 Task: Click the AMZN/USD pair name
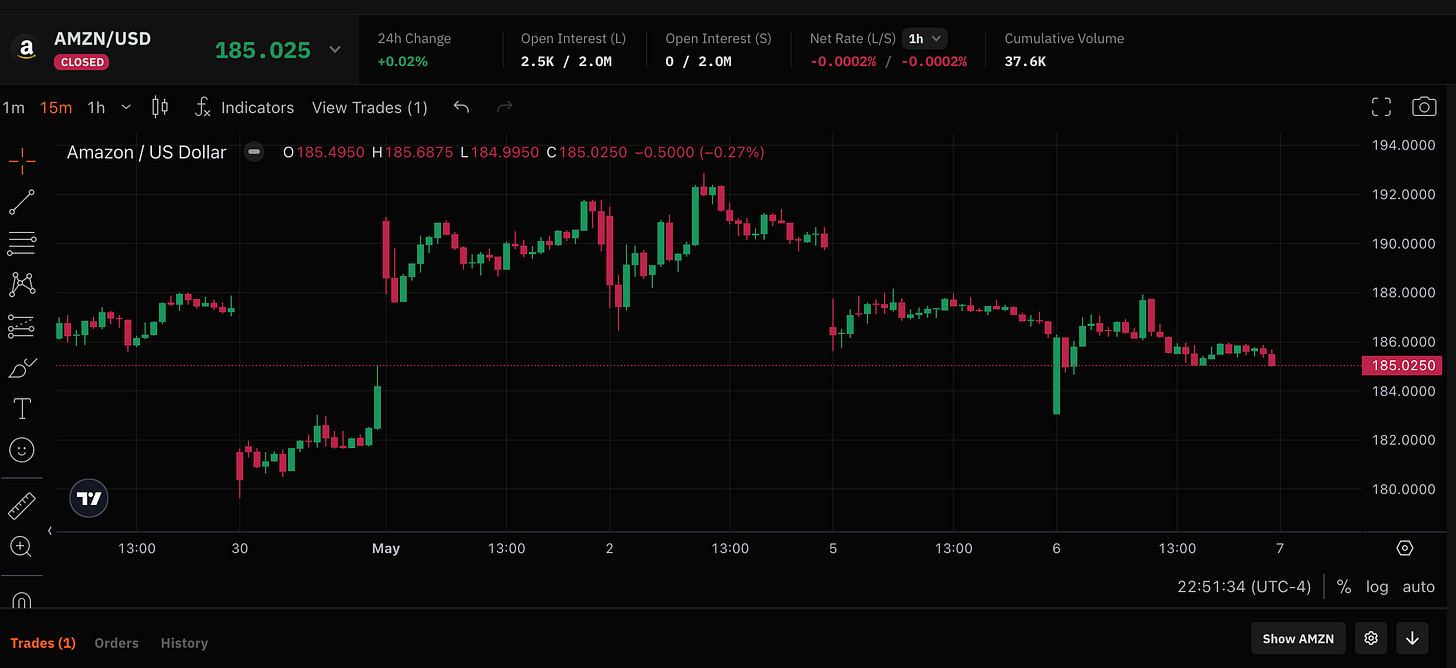(102, 39)
